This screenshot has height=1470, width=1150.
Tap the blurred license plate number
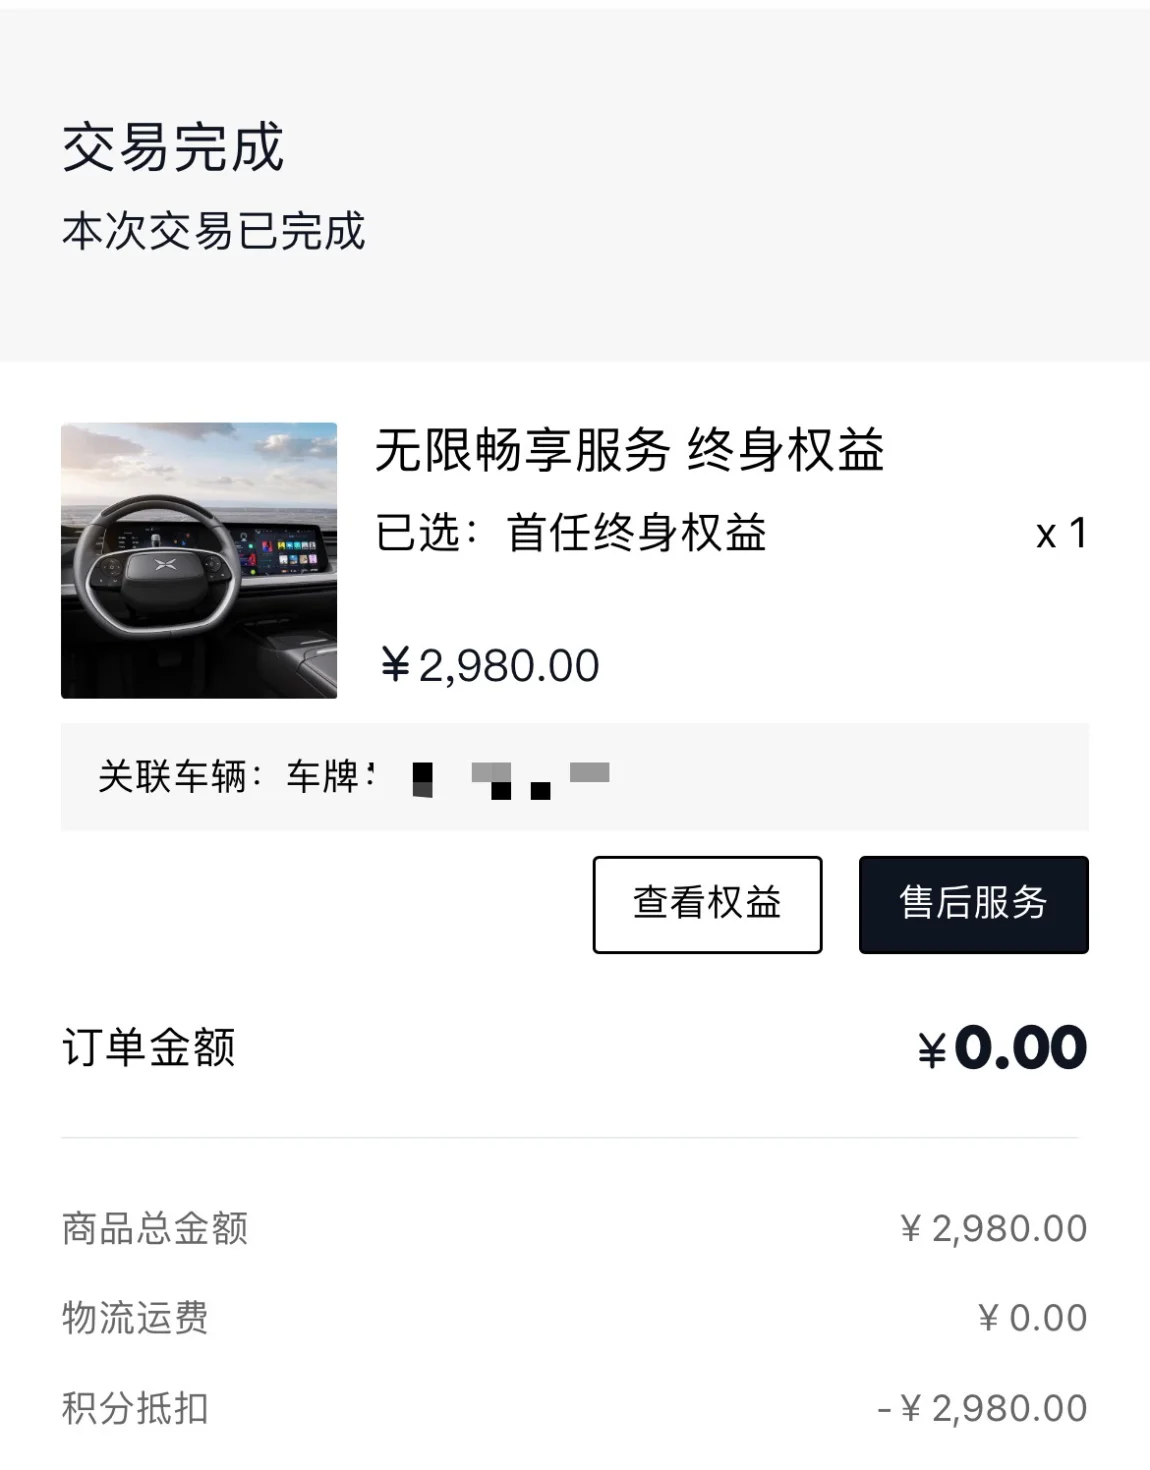511,779
